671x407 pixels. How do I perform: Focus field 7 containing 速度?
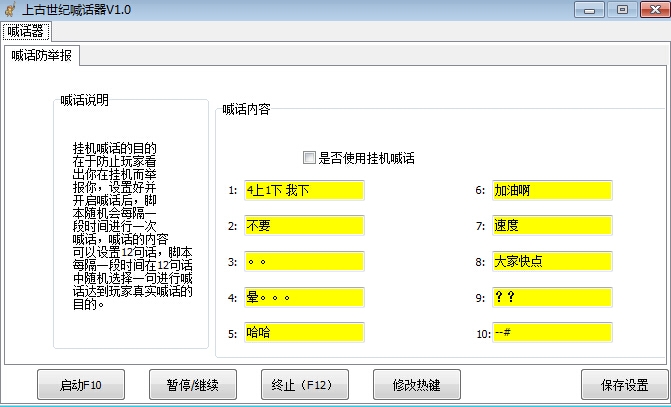pos(552,226)
